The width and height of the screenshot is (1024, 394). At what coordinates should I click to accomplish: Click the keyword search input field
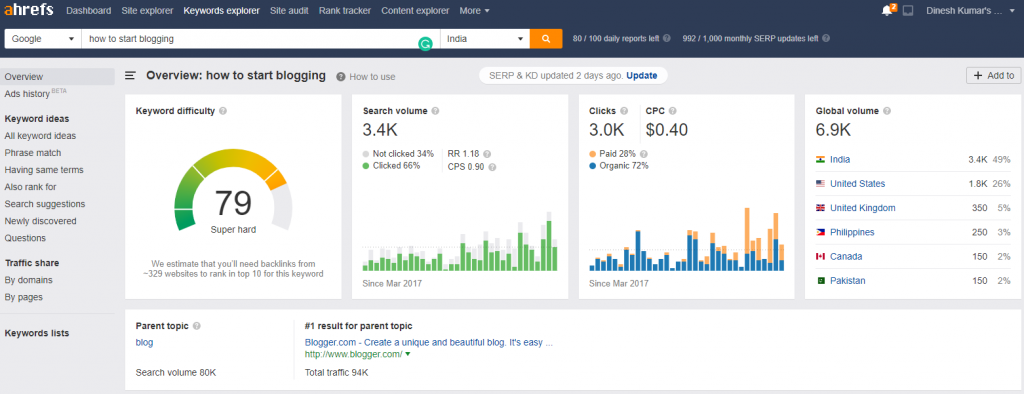tap(261, 39)
